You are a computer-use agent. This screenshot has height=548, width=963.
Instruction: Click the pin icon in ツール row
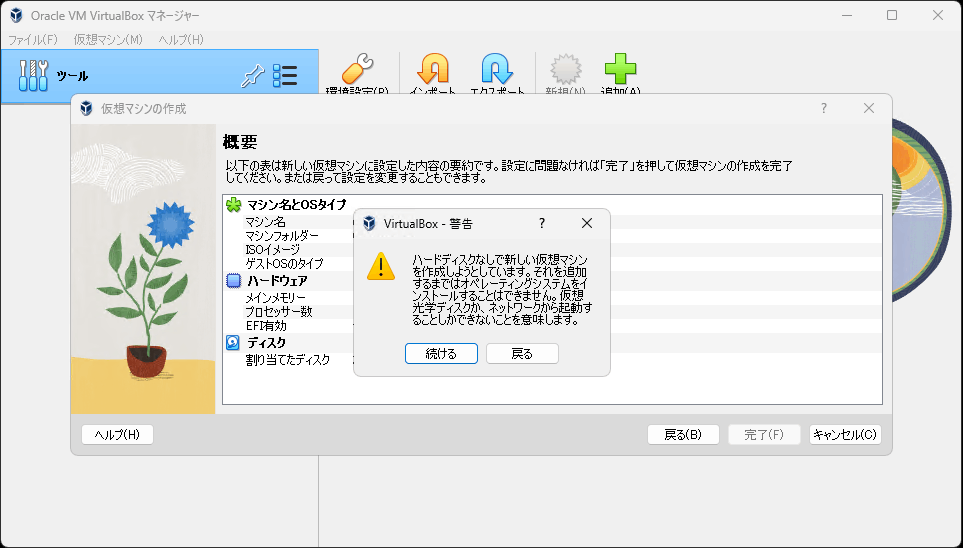(252, 76)
